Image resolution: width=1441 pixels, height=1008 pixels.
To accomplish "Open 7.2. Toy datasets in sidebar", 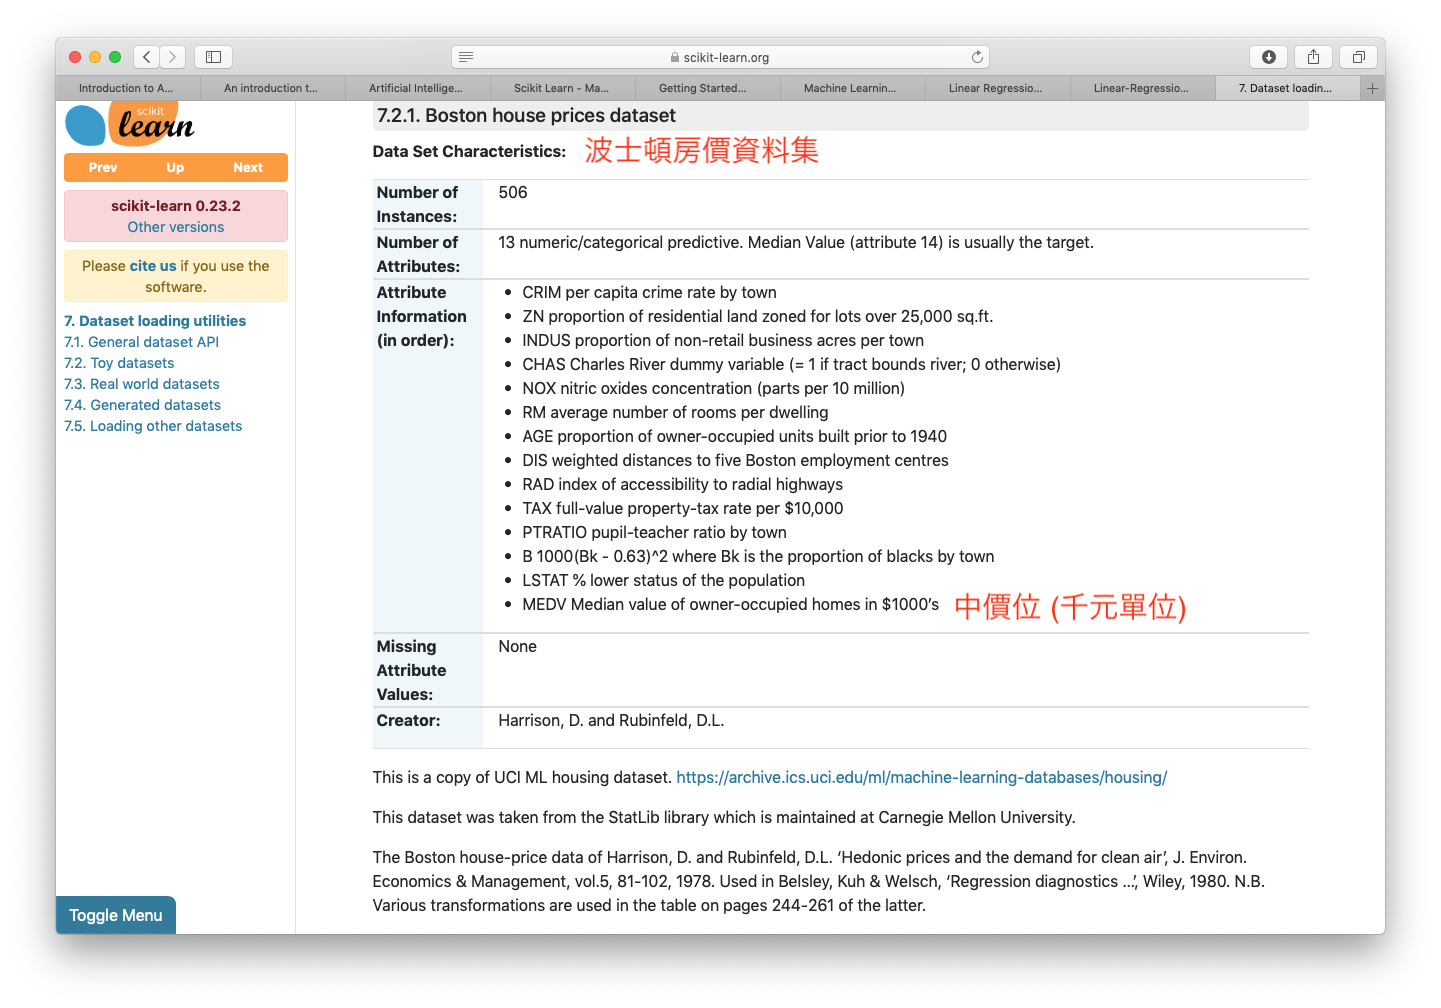I will (119, 363).
